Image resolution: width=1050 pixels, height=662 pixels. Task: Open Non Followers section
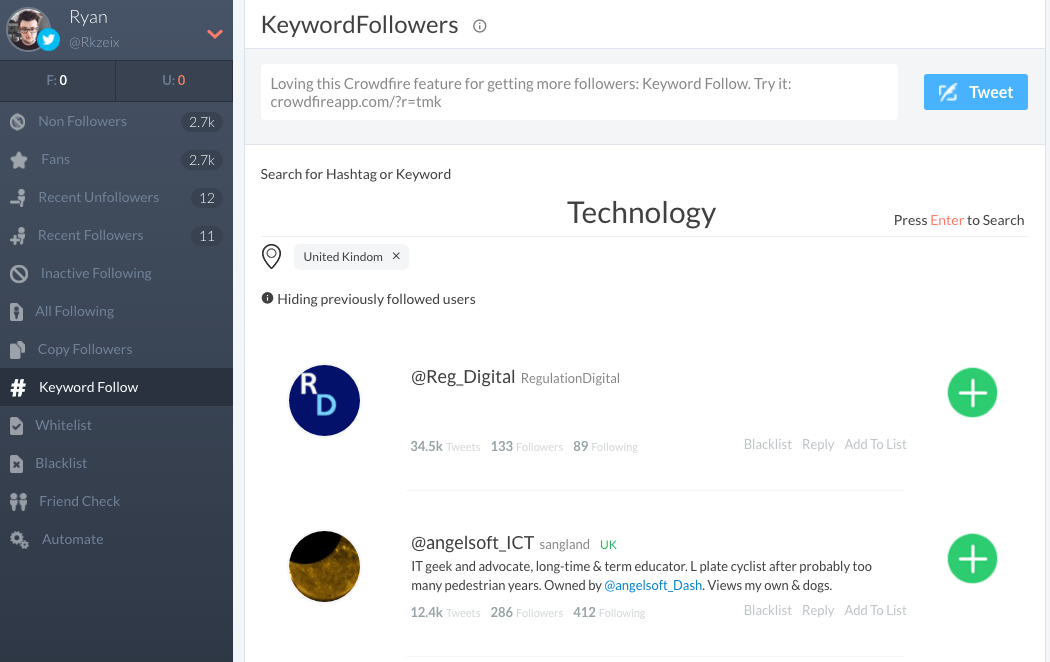click(117, 121)
